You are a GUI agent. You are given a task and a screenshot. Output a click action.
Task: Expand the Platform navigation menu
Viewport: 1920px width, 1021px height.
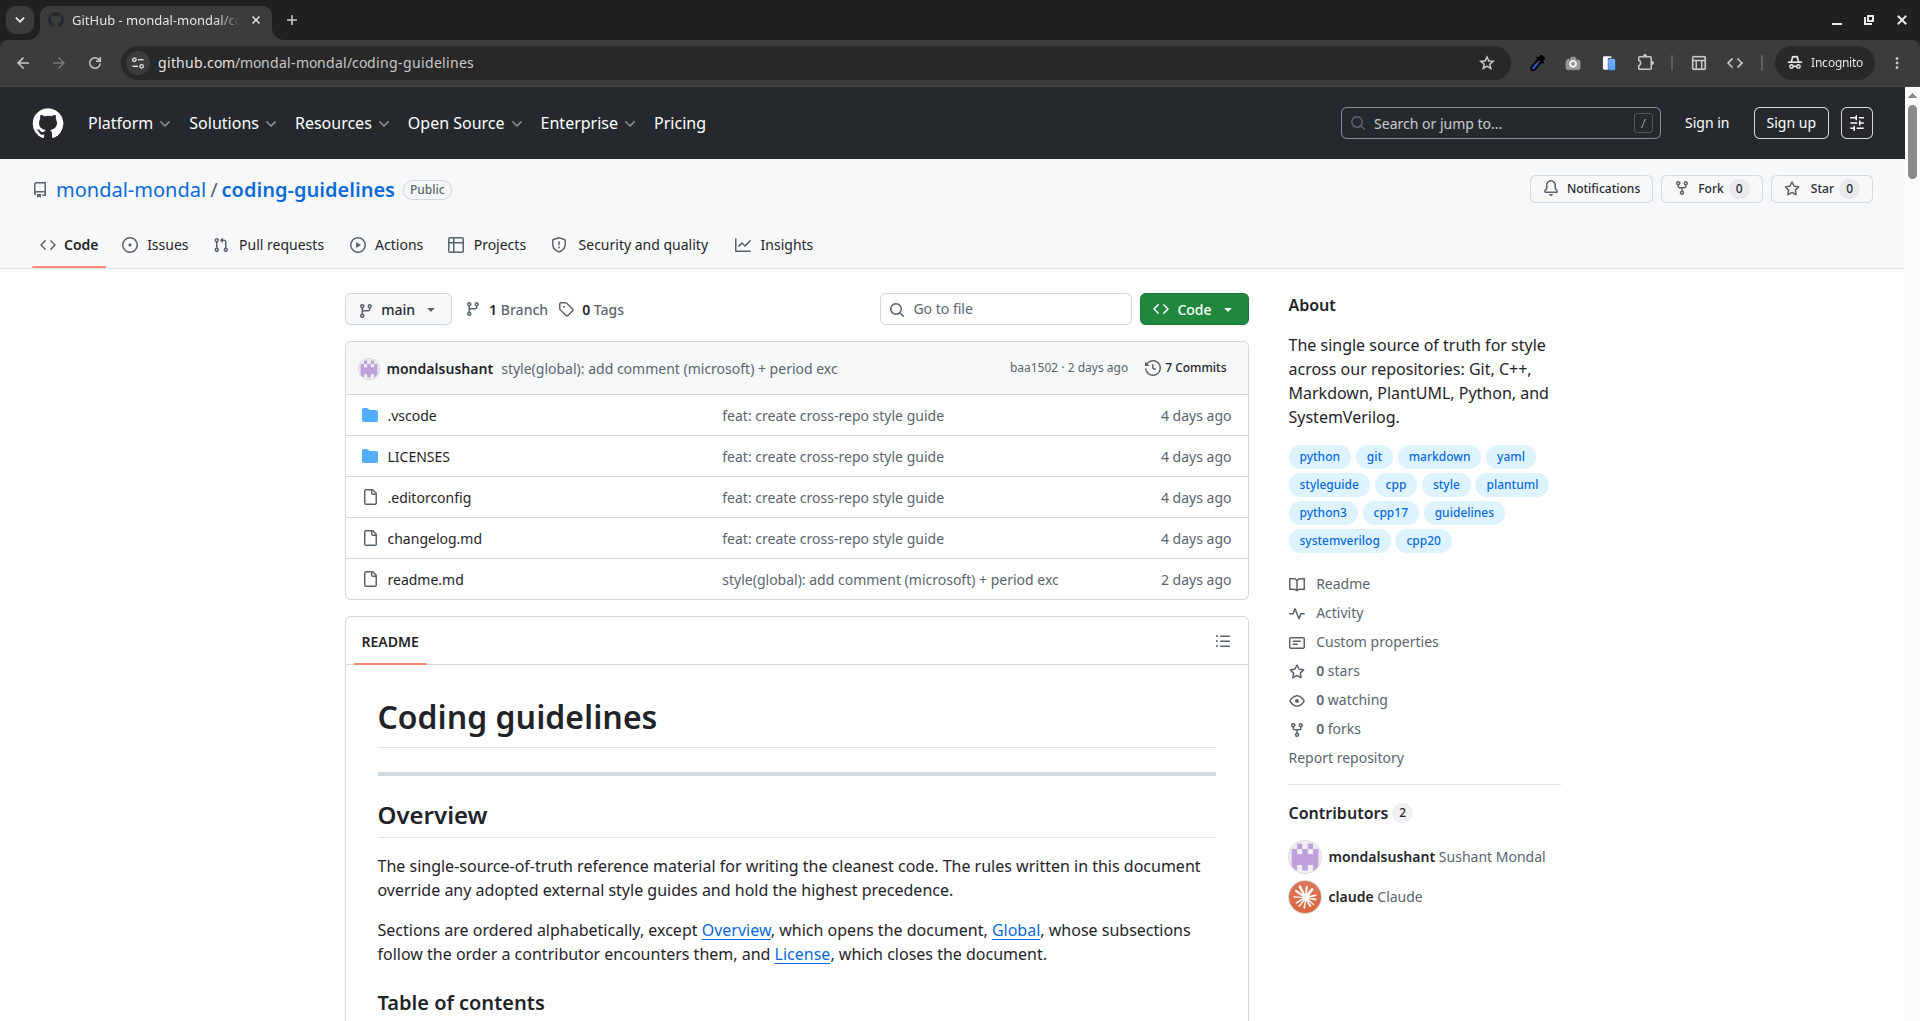[129, 123]
